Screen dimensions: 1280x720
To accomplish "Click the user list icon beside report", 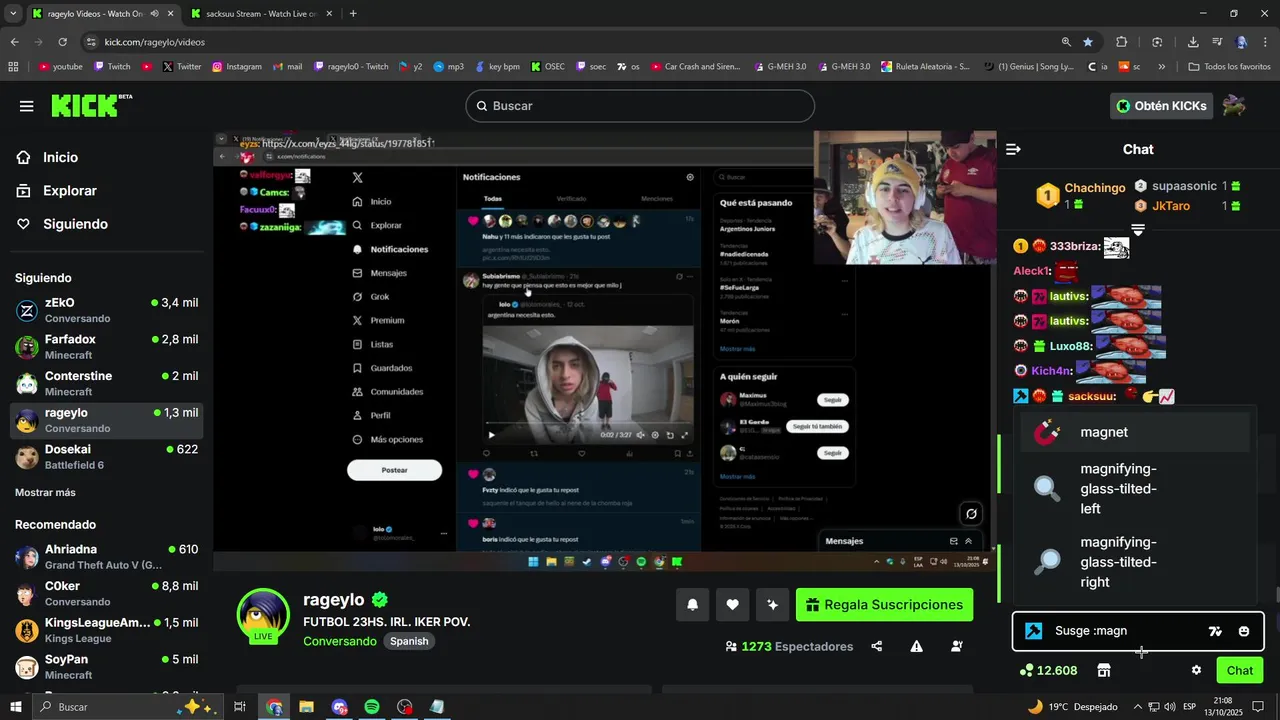I will 956,647.
